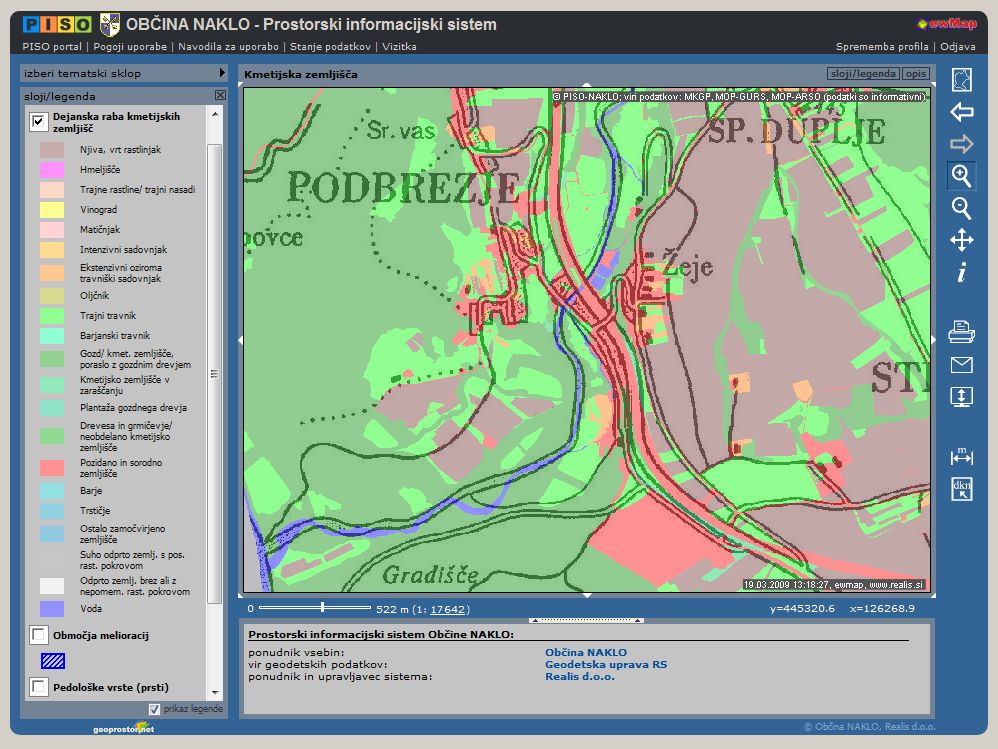Check the Pedološke vrste (prsti) layer
This screenshot has height=749, width=998.
pos(39,687)
